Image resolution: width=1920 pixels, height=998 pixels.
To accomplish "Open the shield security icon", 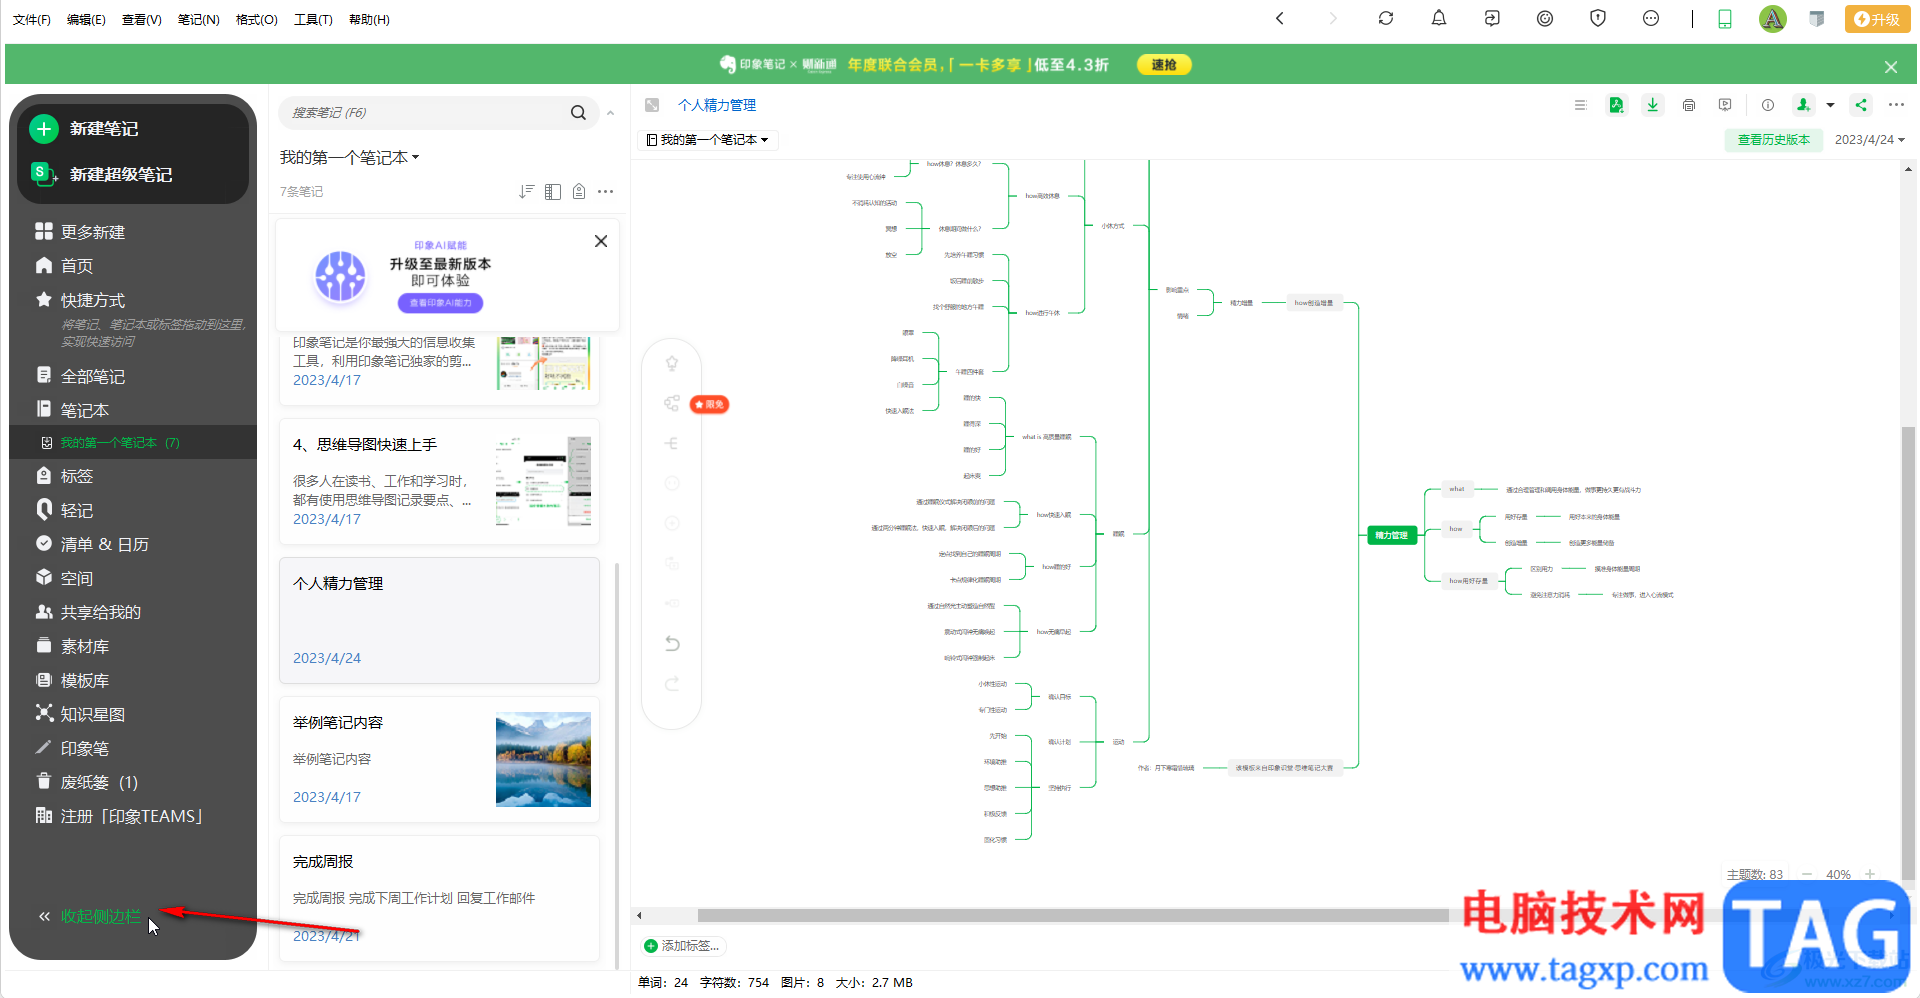I will click(1598, 18).
